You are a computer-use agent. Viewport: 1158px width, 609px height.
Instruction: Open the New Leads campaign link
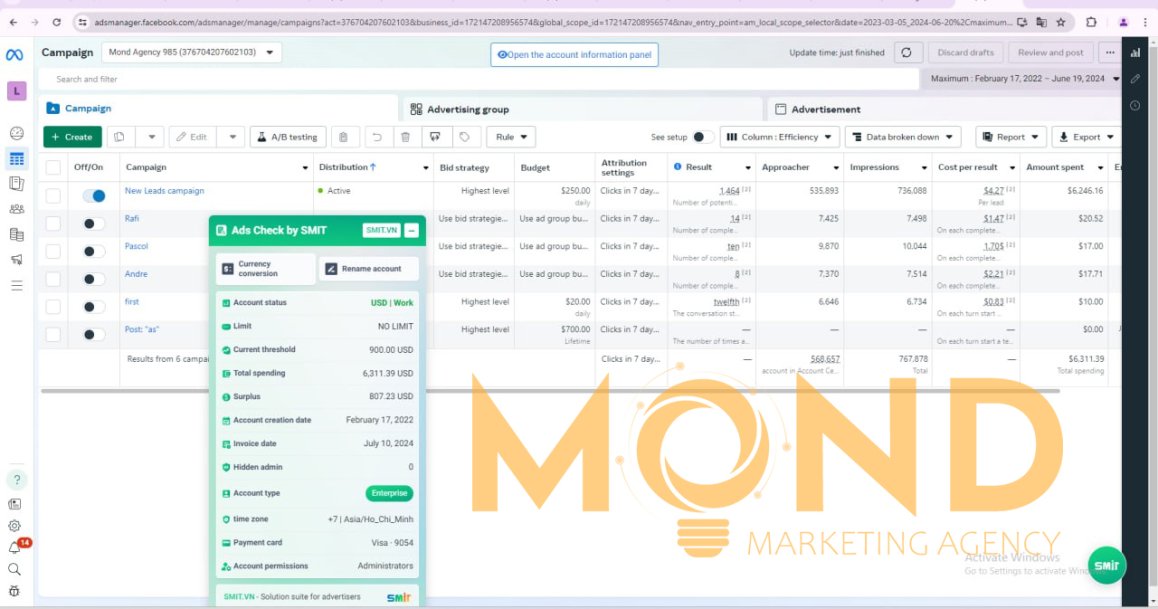coord(164,190)
